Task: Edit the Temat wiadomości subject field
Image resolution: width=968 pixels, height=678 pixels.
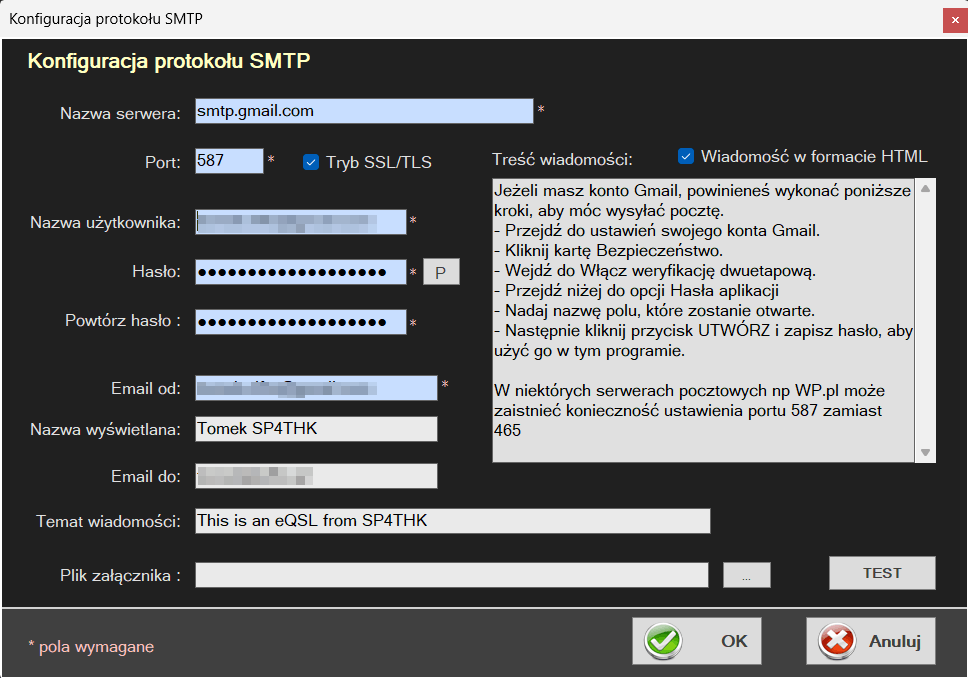Action: click(452, 521)
